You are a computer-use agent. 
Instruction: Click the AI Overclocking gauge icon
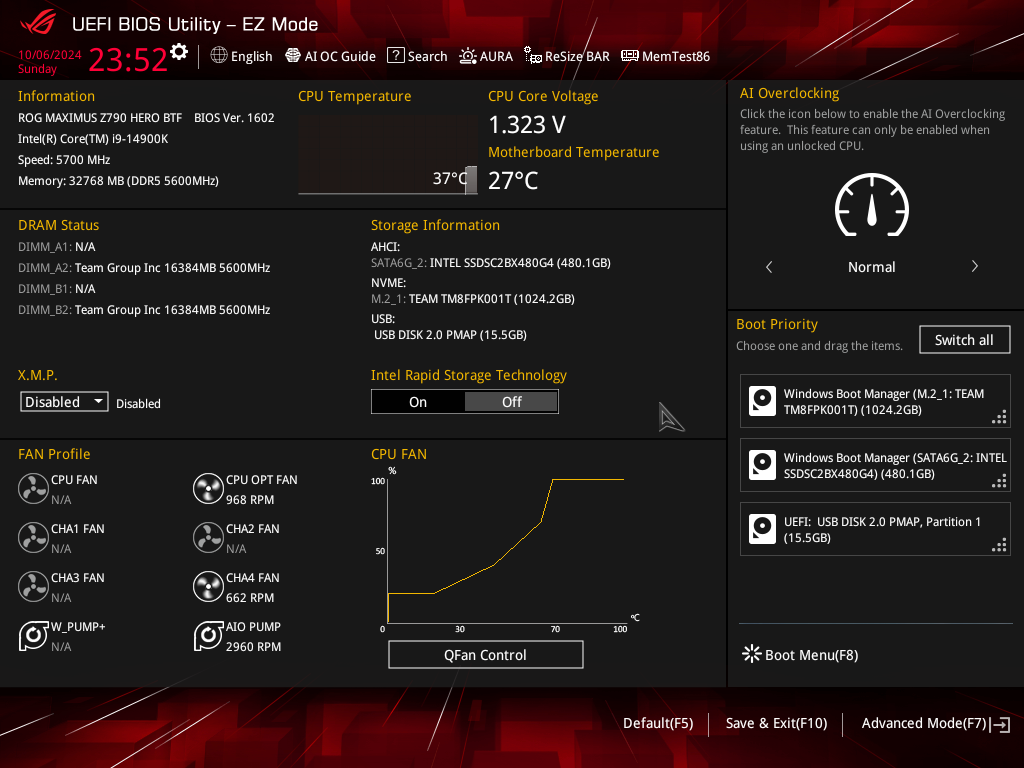872,205
